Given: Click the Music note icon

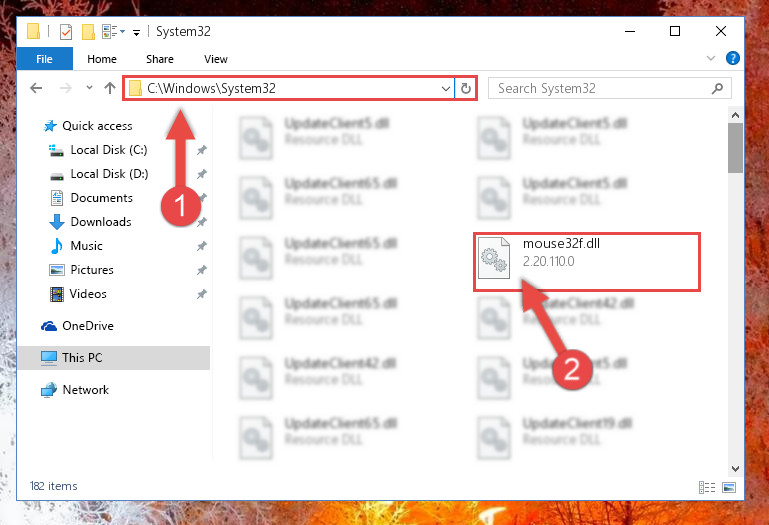Looking at the screenshot, I should 57,246.
